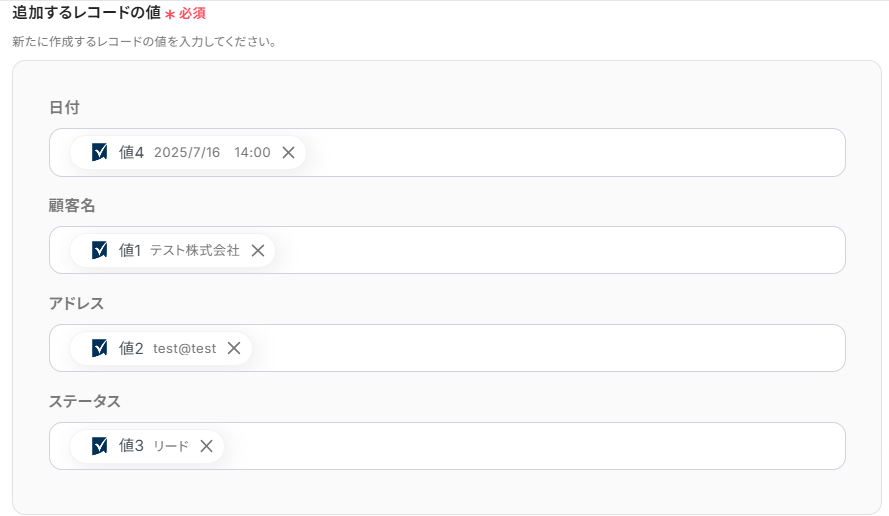This screenshot has height=516, width=889.
Task: Click the 追加するレコードの値 heading
Action: 87,12
